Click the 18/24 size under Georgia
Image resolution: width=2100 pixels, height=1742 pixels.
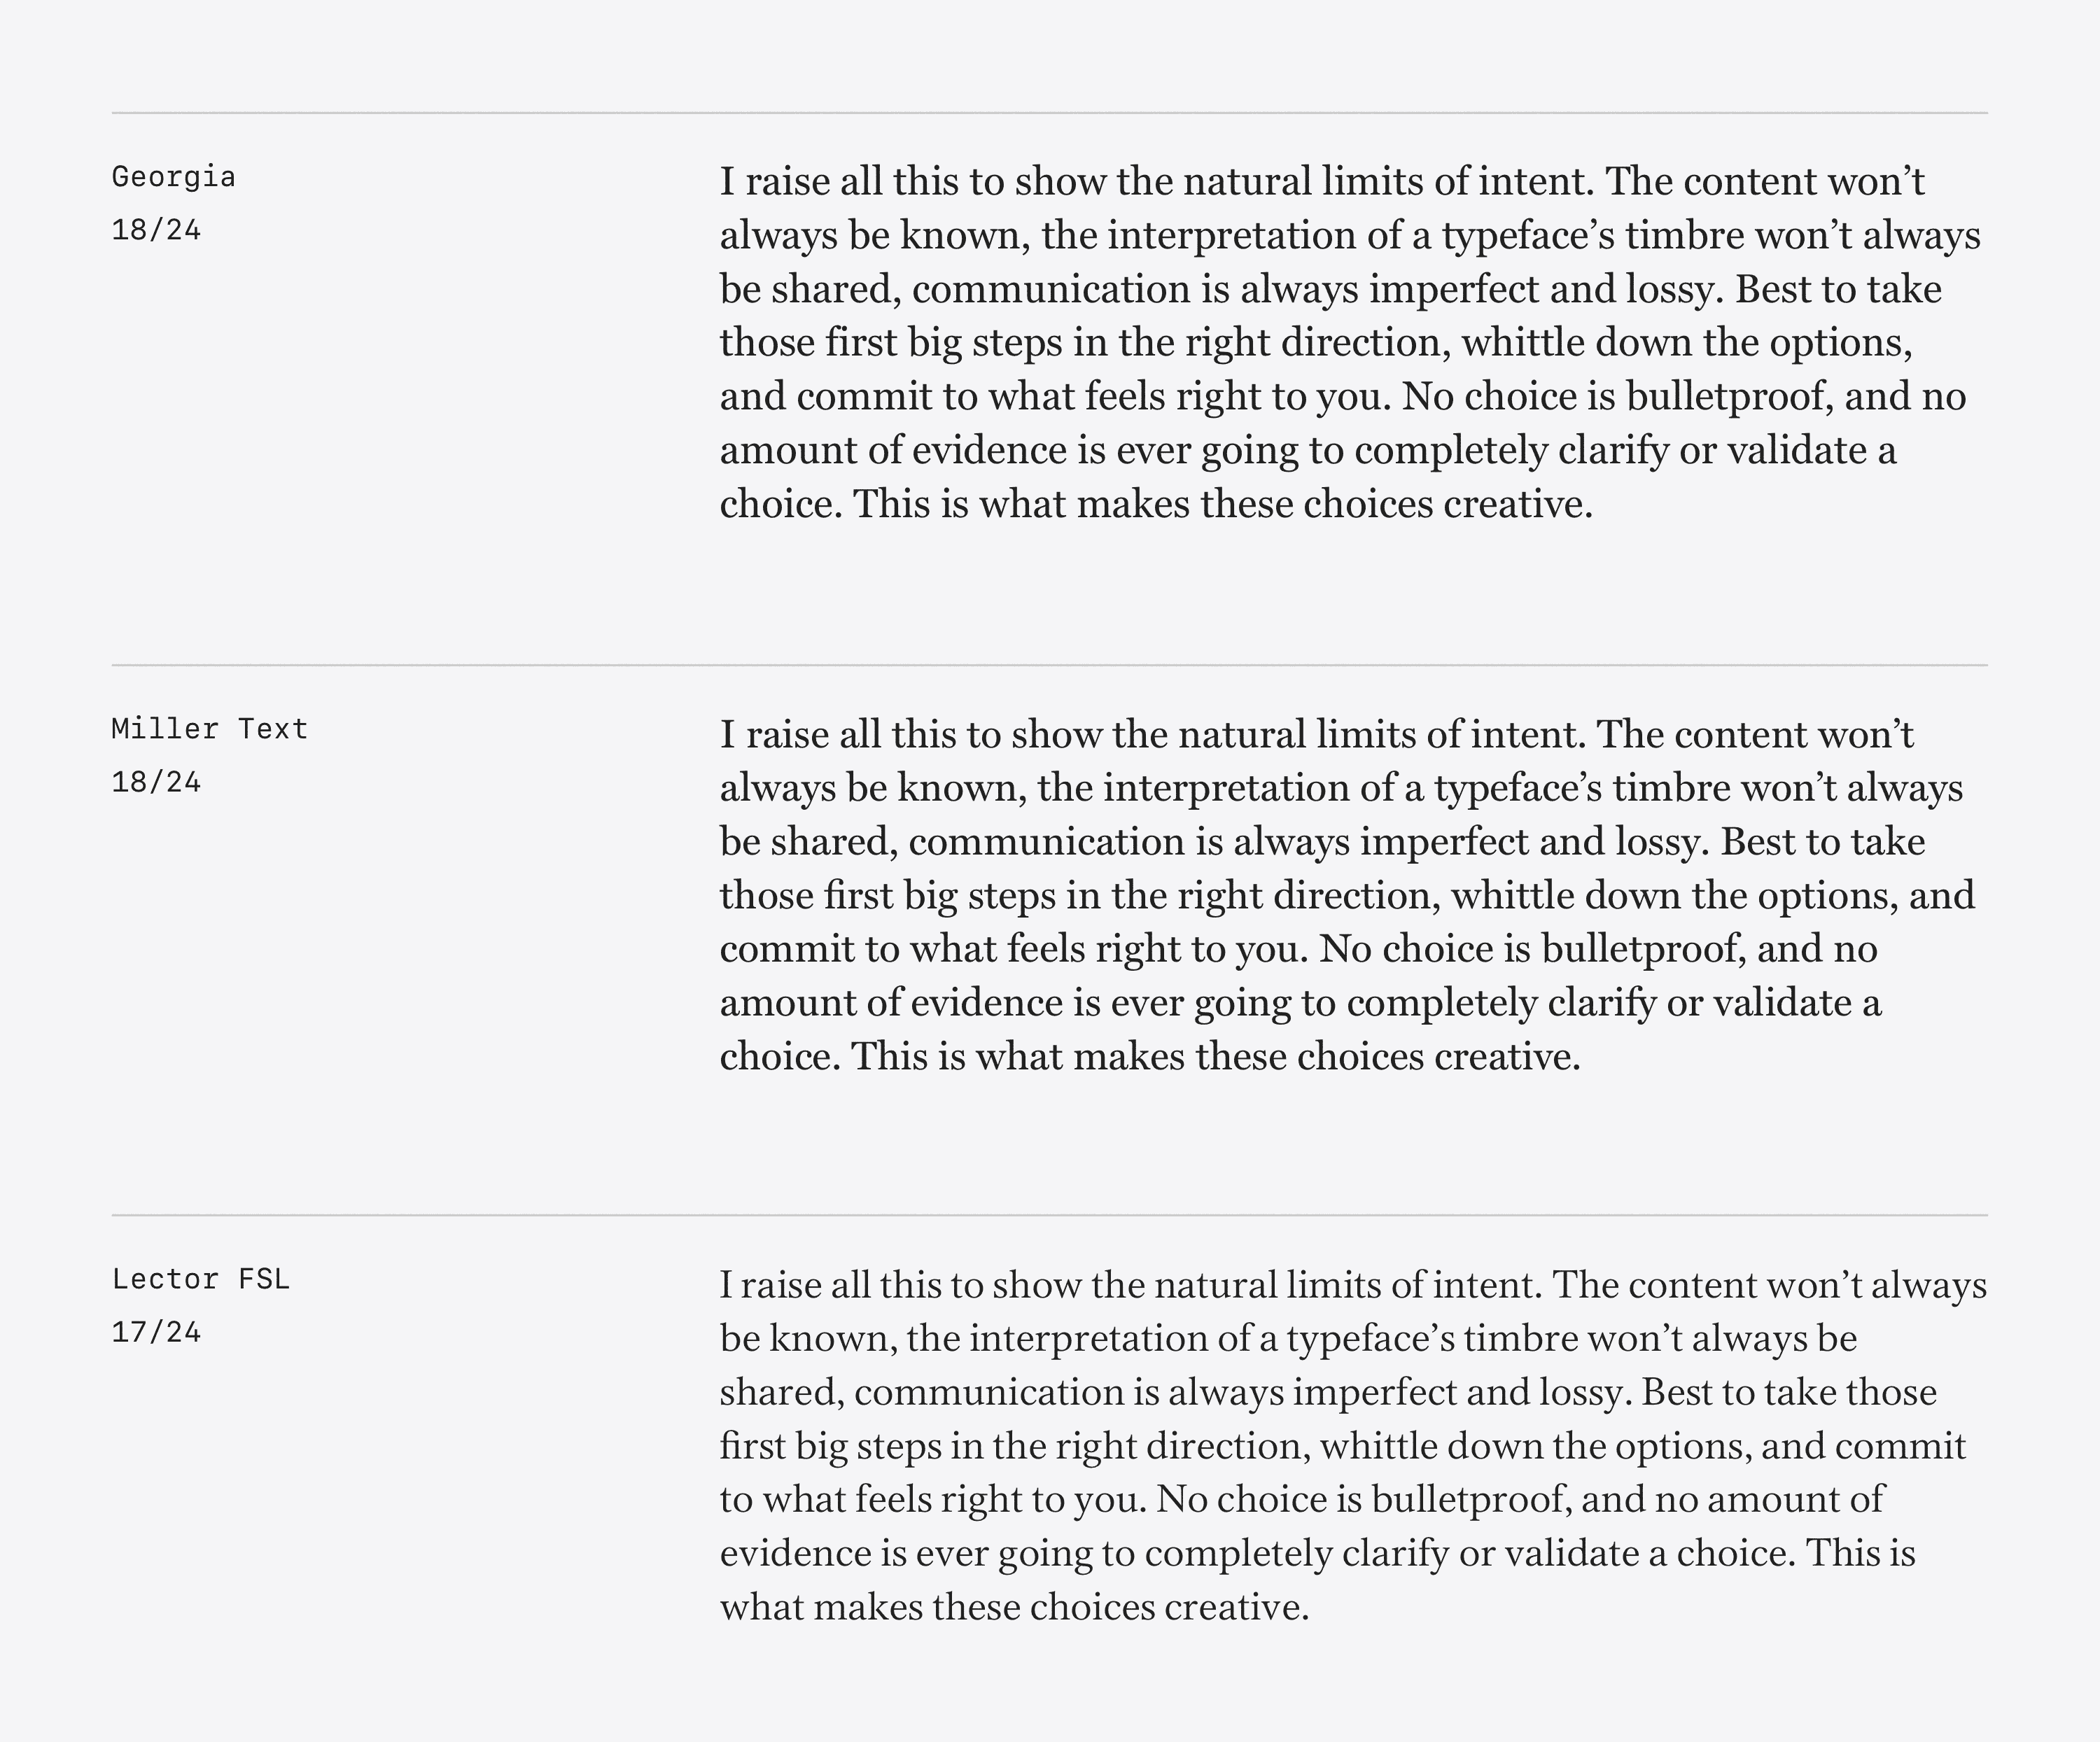click(156, 230)
